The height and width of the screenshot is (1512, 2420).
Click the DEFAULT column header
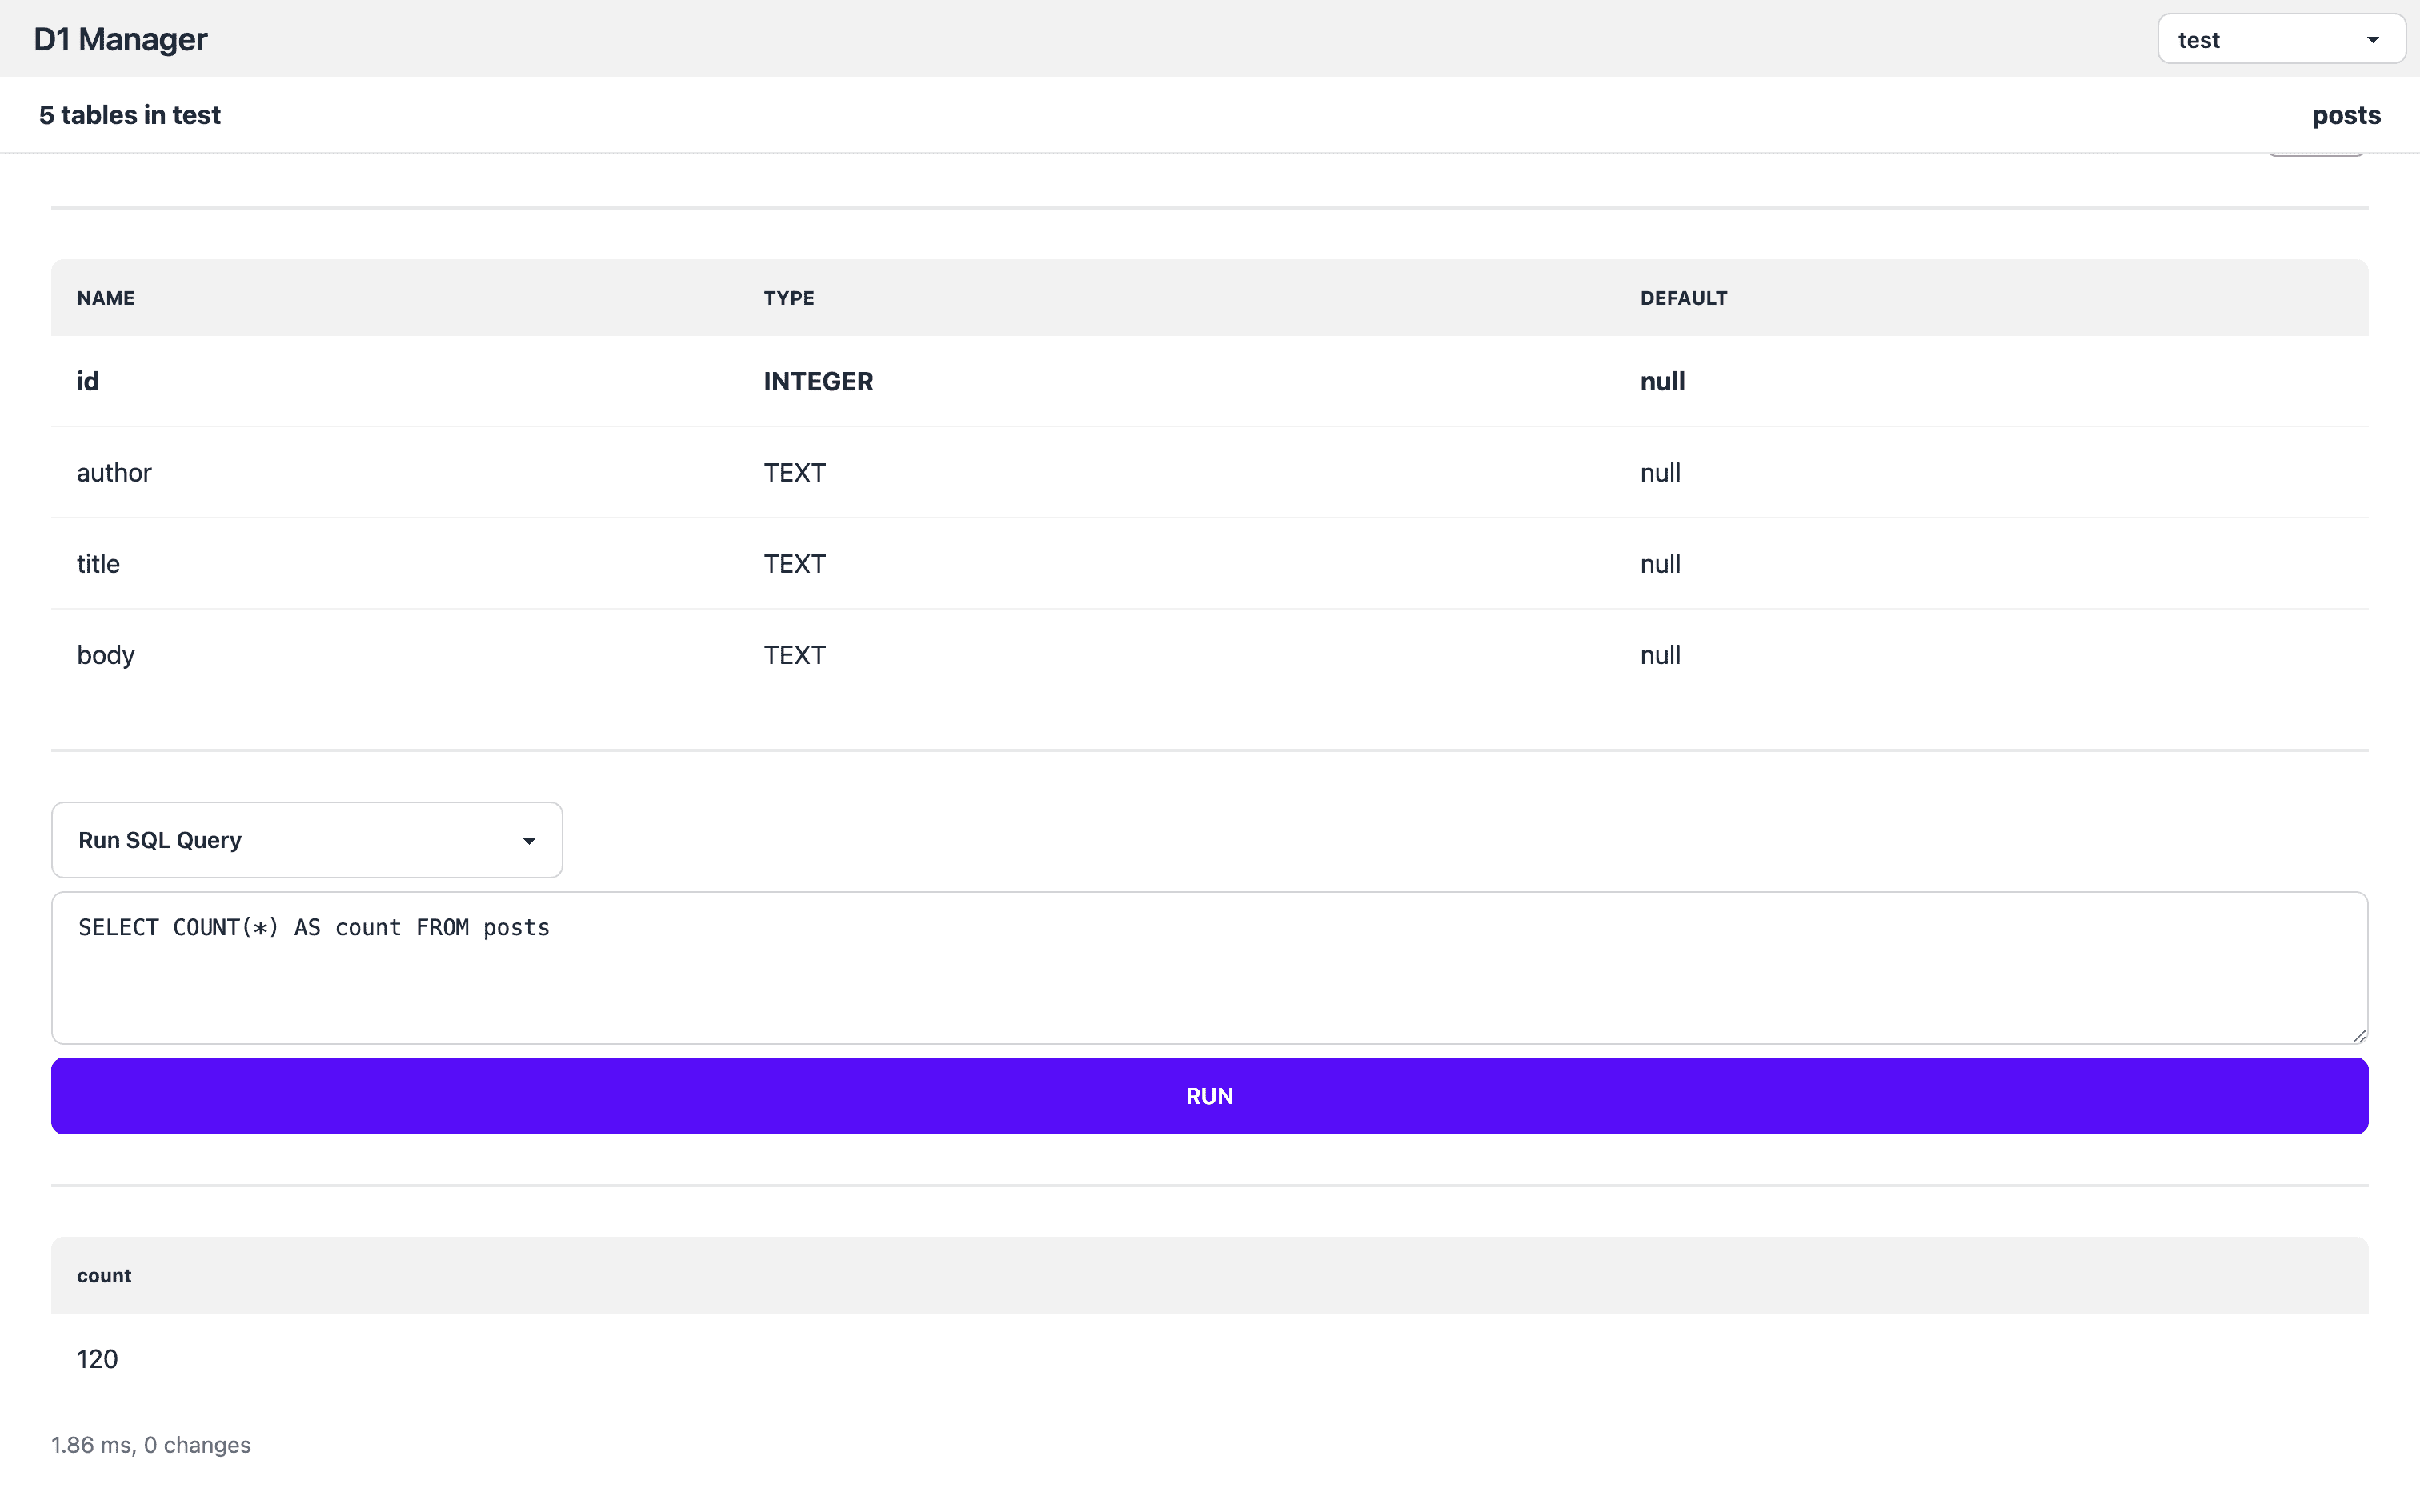pyautogui.click(x=1683, y=298)
